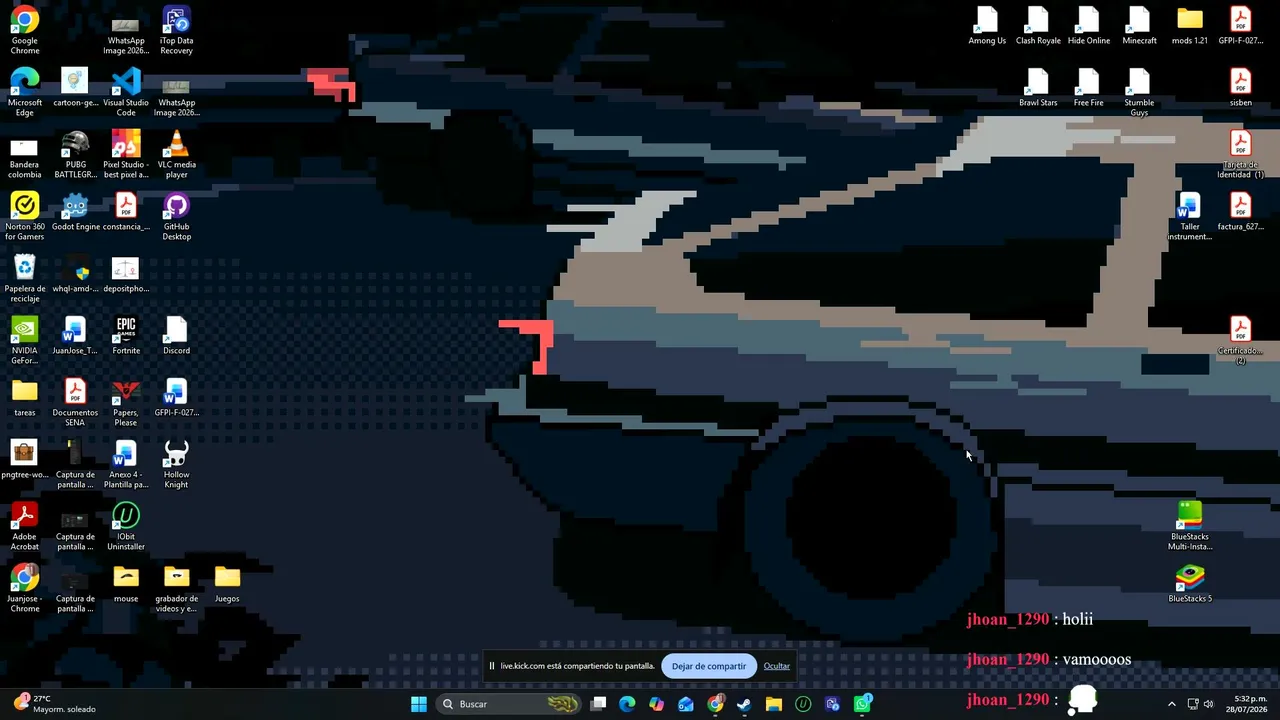Open the Papelera de reciclaje
Viewport: 1280px width, 720px height.
click(x=25, y=279)
